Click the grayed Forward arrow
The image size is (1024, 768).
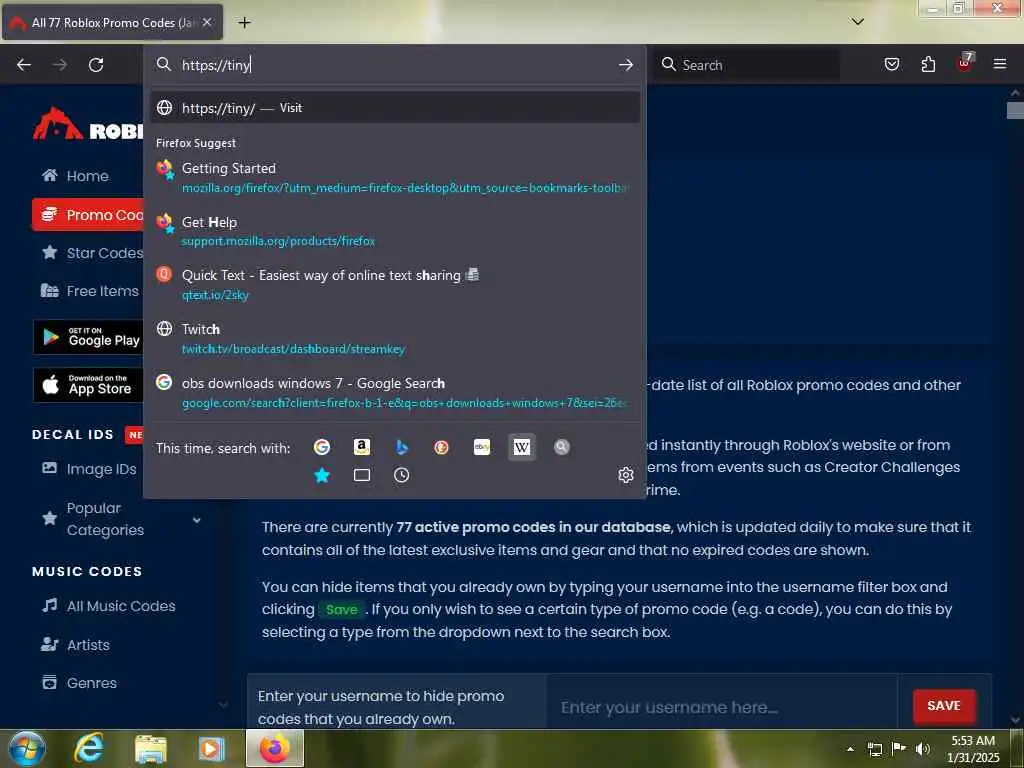(59, 65)
